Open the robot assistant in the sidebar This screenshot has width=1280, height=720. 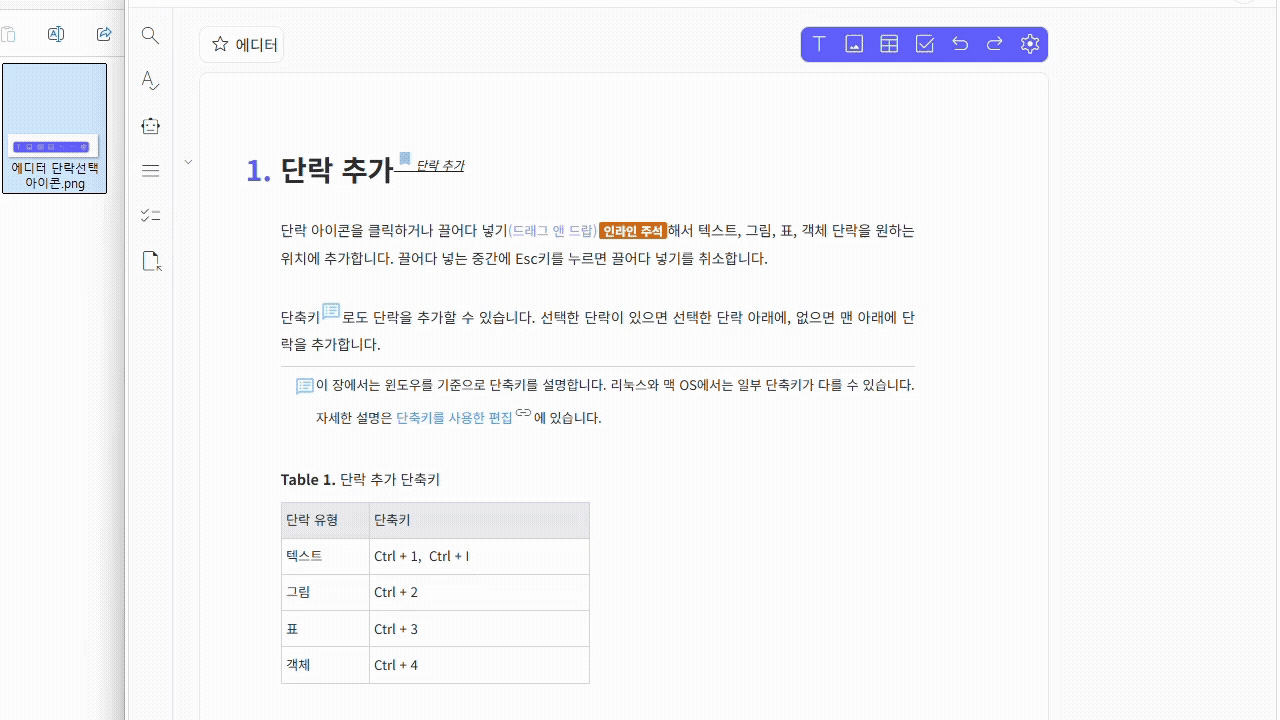[x=150, y=126]
